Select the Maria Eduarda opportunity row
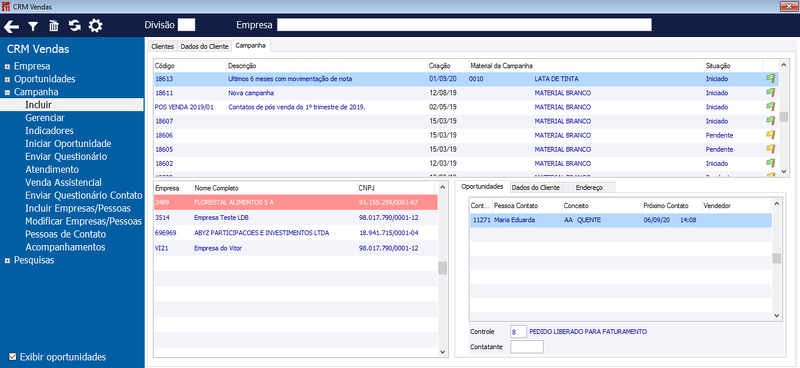 coord(620,220)
